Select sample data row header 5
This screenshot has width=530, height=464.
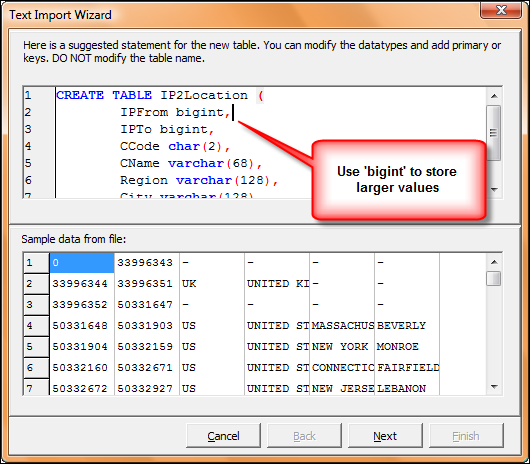point(37,346)
